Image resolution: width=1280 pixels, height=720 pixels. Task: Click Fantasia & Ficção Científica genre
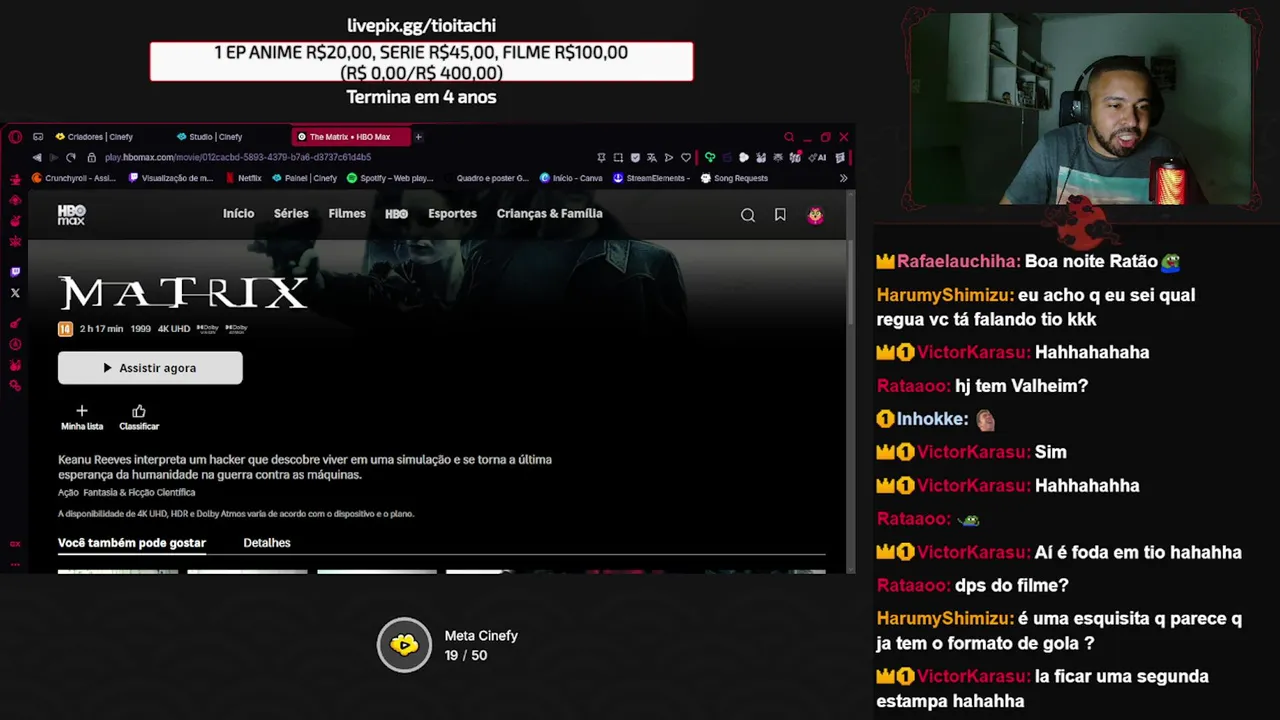(139, 493)
